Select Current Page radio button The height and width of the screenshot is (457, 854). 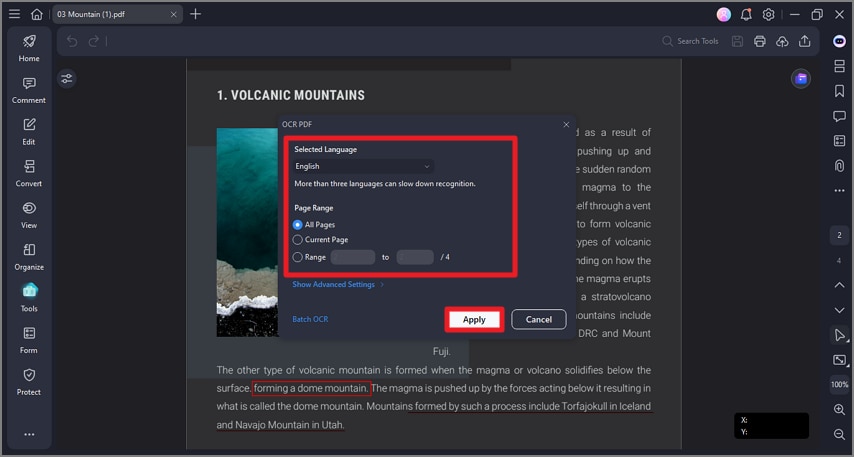tap(297, 240)
